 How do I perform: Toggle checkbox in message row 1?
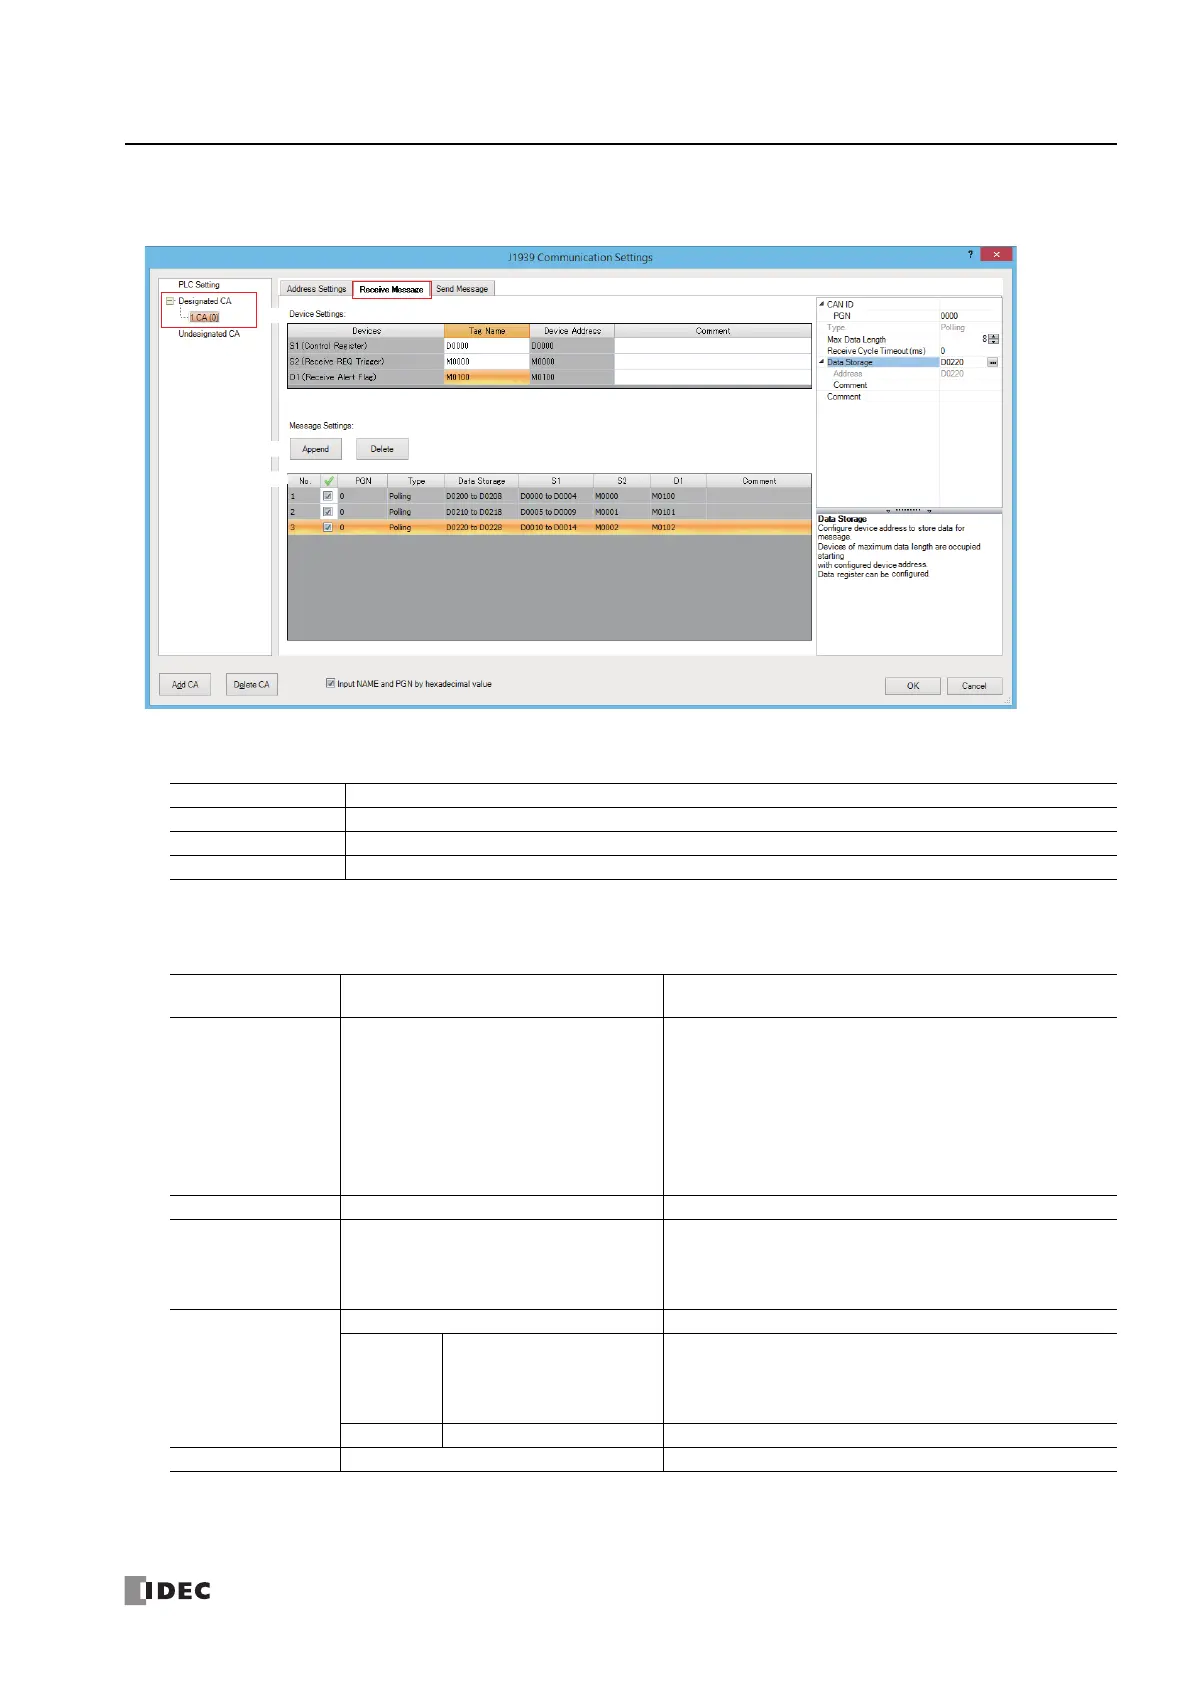(x=328, y=496)
